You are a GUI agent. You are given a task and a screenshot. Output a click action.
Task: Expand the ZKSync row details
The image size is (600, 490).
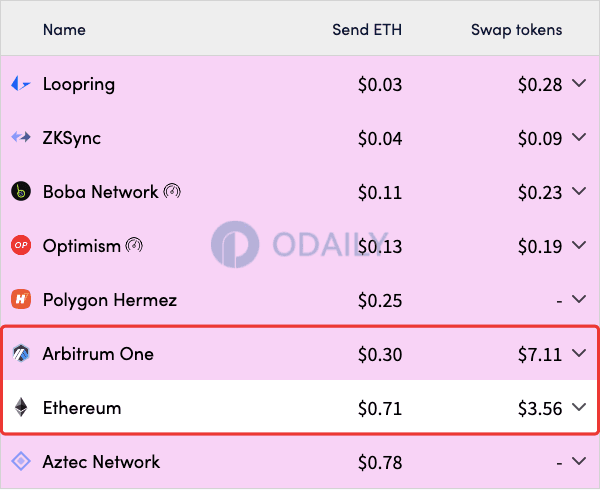coord(579,137)
